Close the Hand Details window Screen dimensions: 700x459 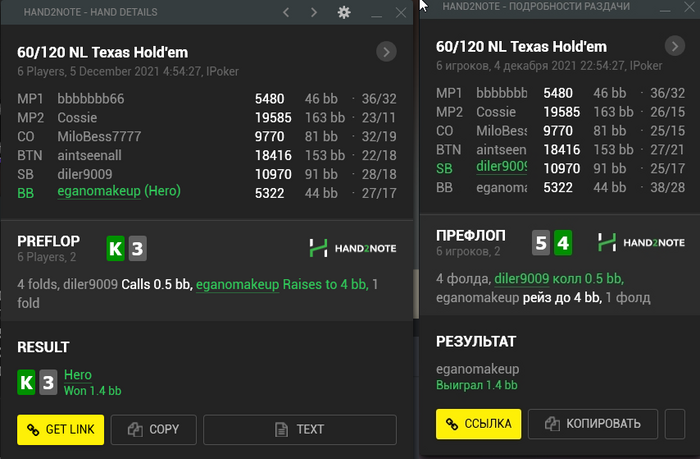click(x=401, y=13)
